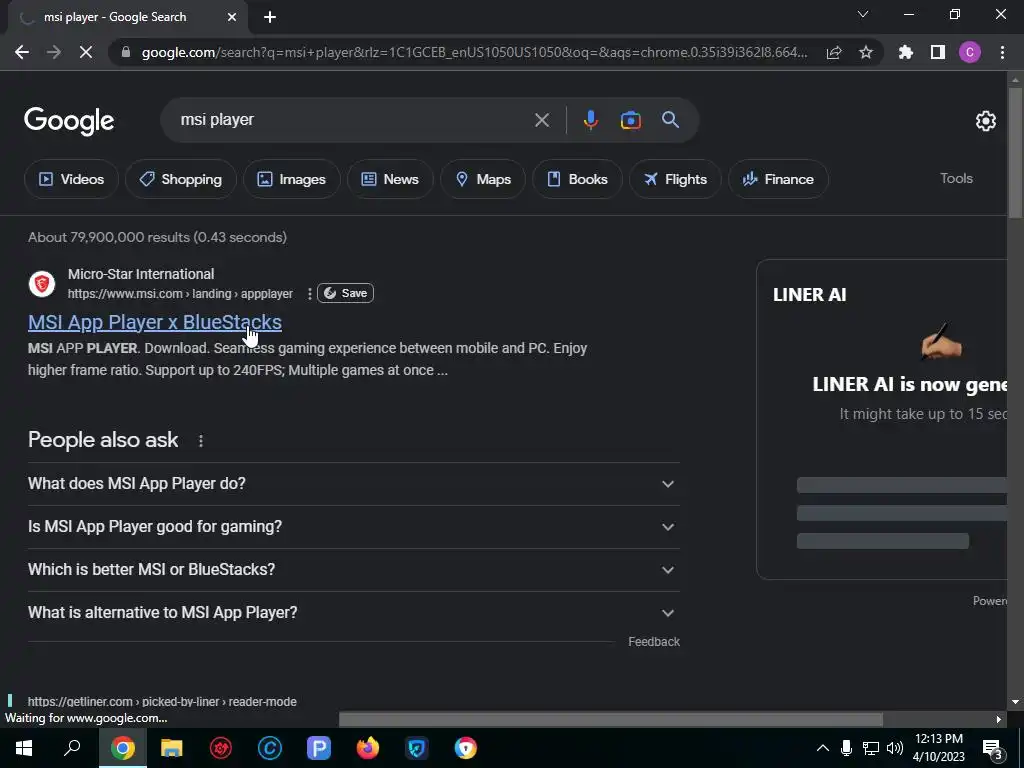Select the Shopping filter
Image resolution: width=1024 pixels, height=768 pixels.
click(181, 179)
